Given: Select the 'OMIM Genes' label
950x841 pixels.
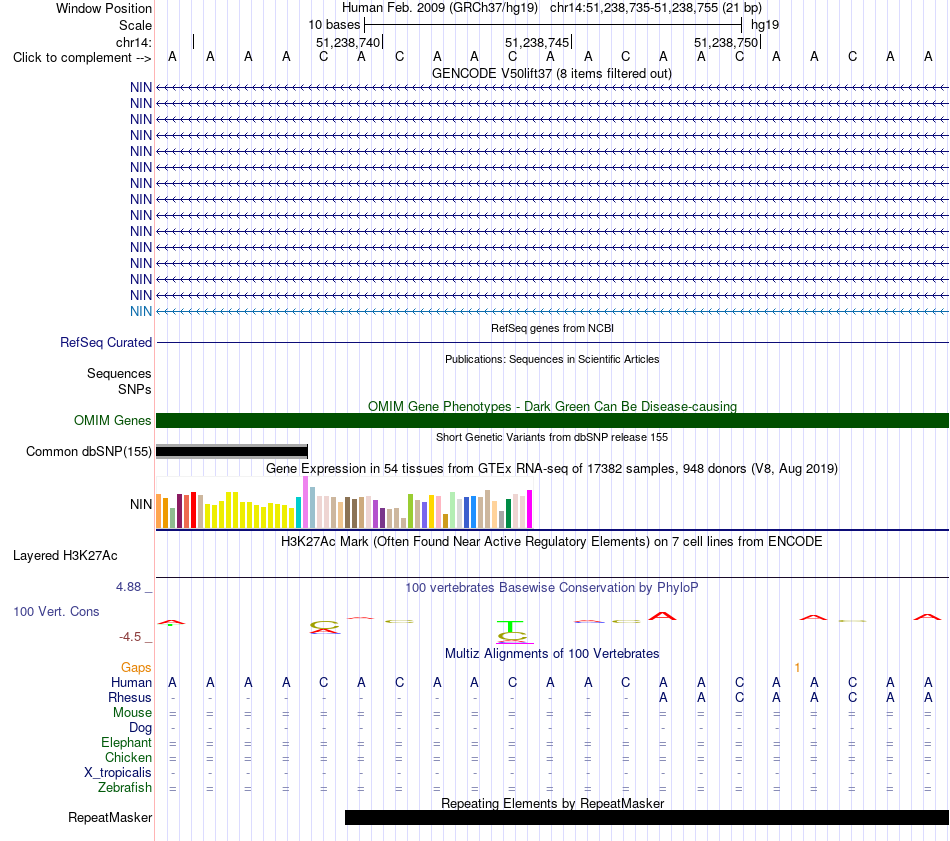Looking at the screenshot, I should [112, 420].
